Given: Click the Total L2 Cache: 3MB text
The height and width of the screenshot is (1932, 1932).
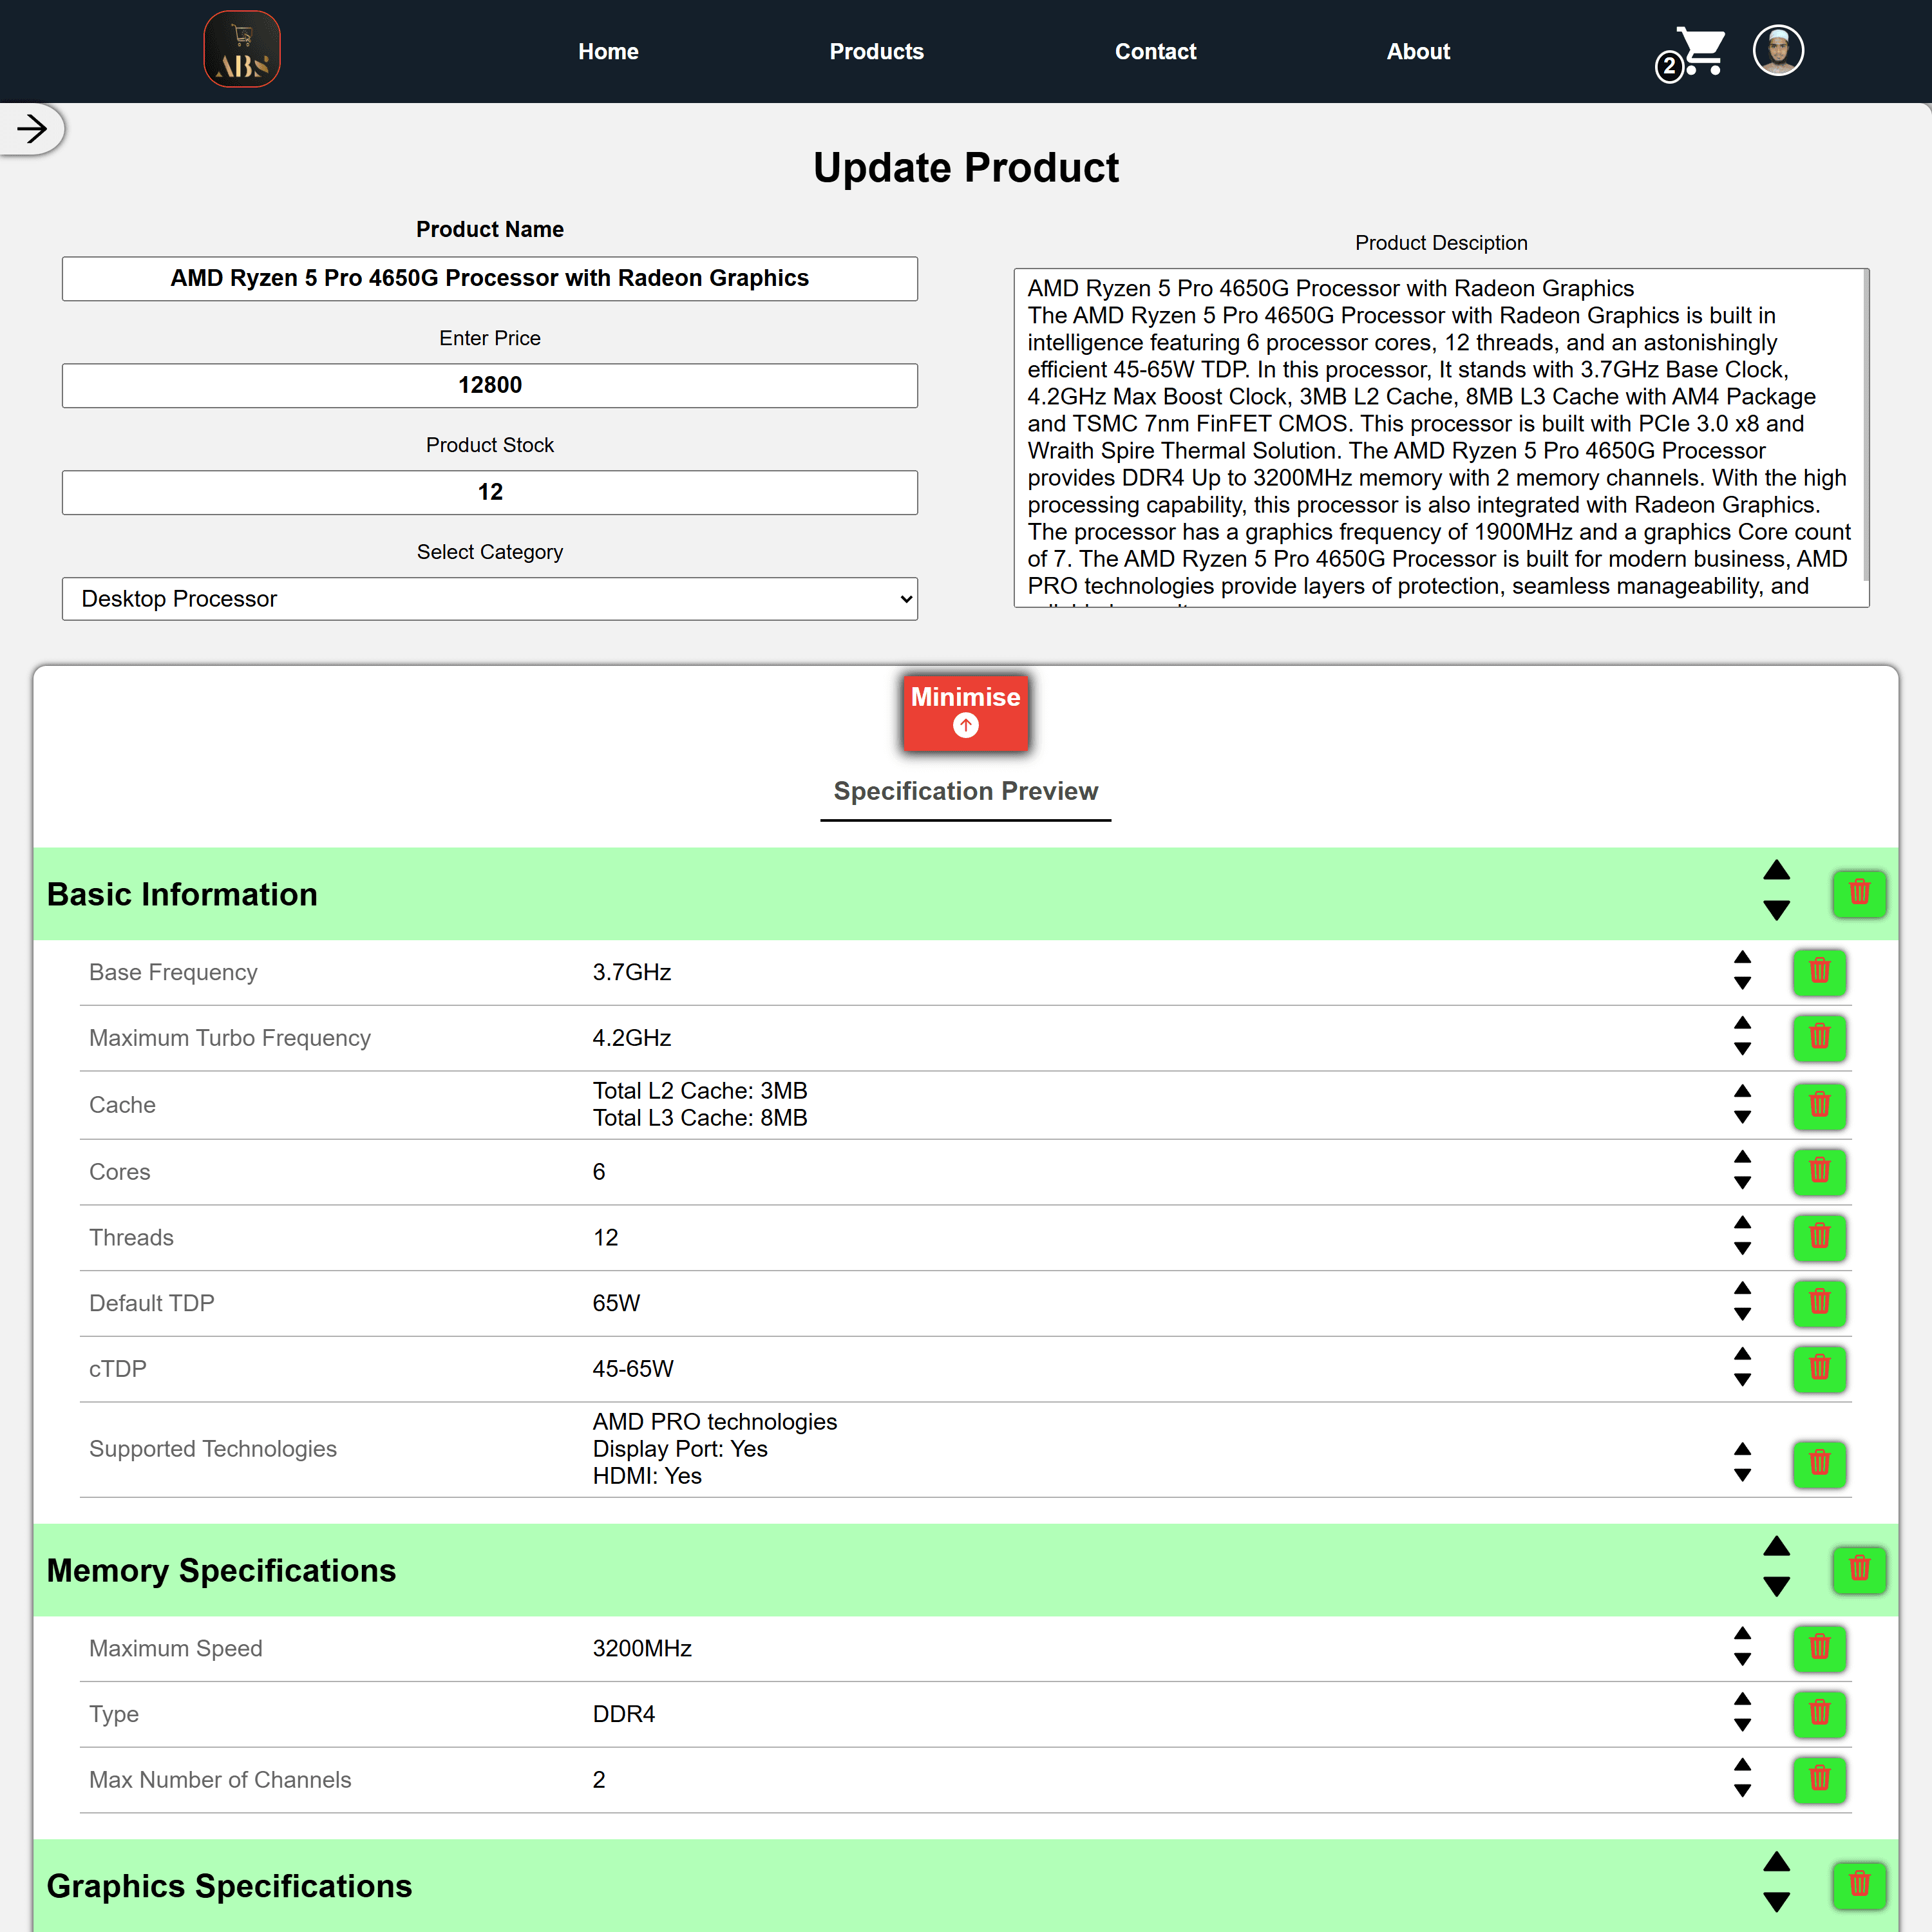Looking at the screenshot, I should [x=700, y=1091].
